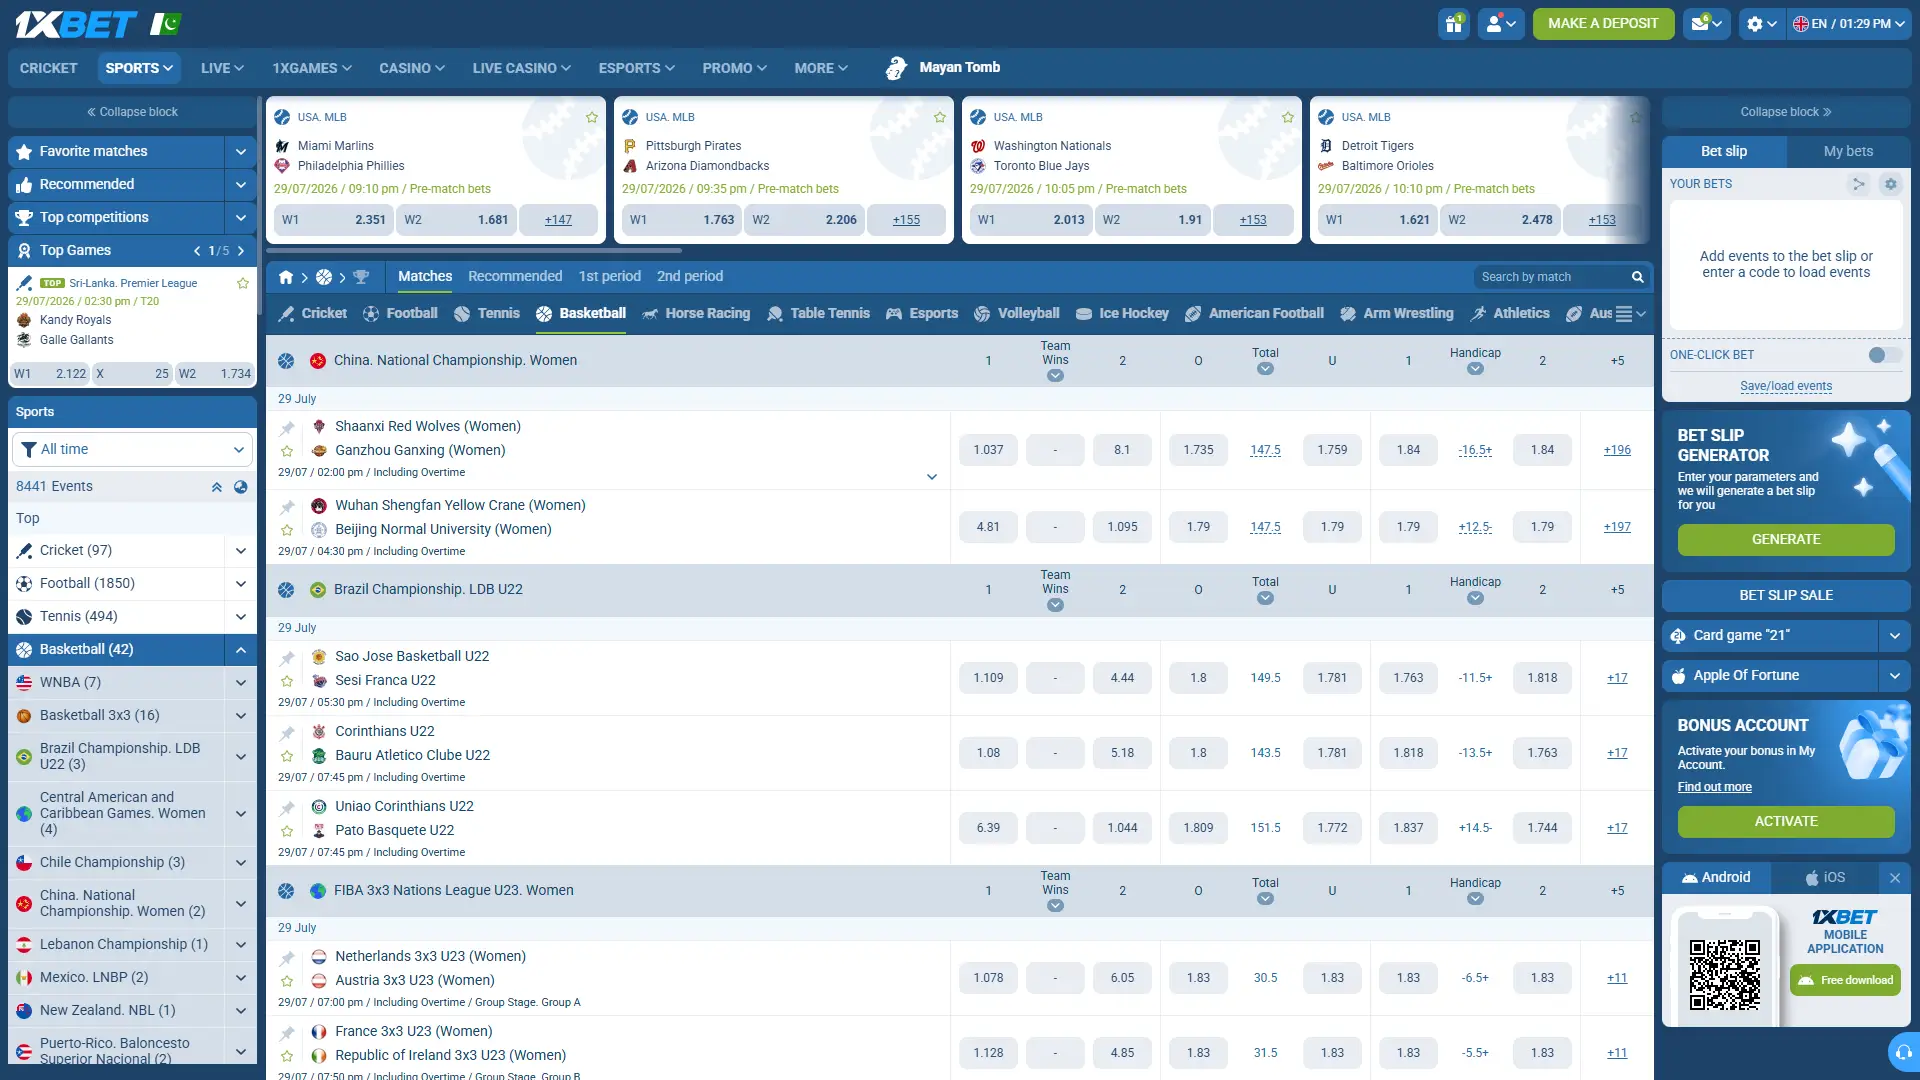Click the home icon in breadcrumb bar
Image resolution: width=1920 pixels, height=1080 pixels.
point(286,277)
